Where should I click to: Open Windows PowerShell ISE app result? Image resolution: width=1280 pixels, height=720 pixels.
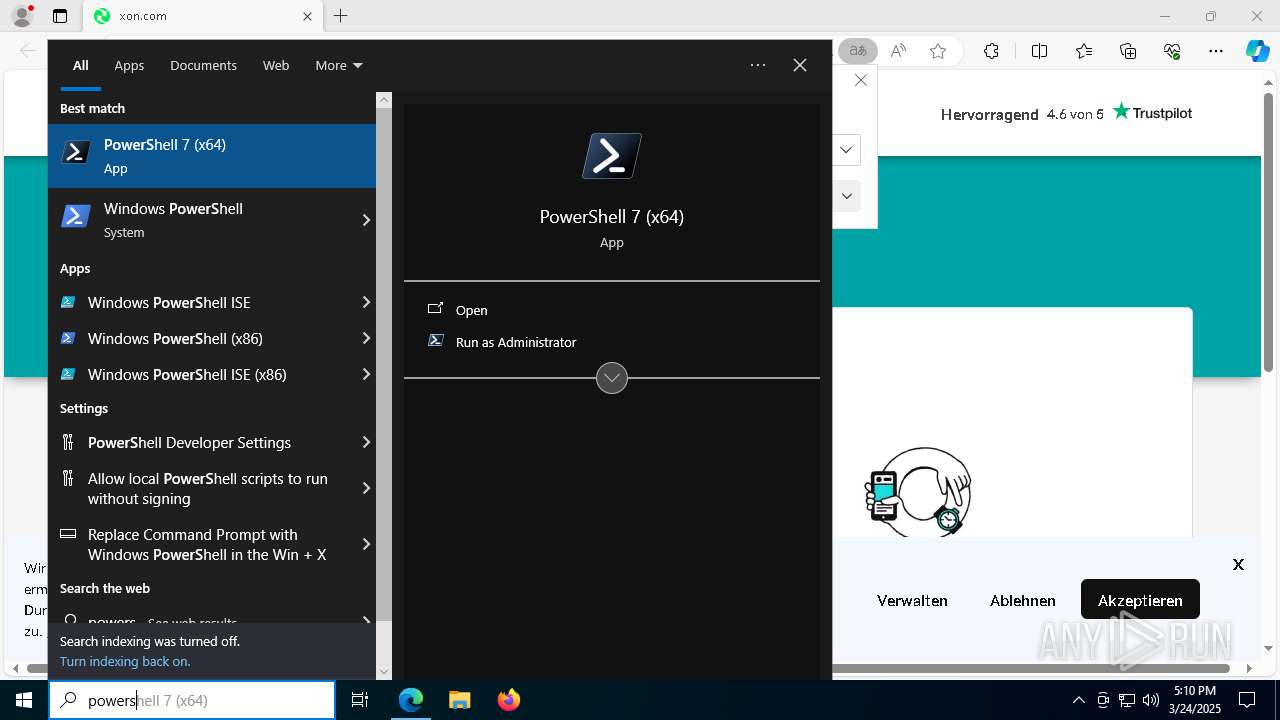pyautogui.click(x=200, y=302)
